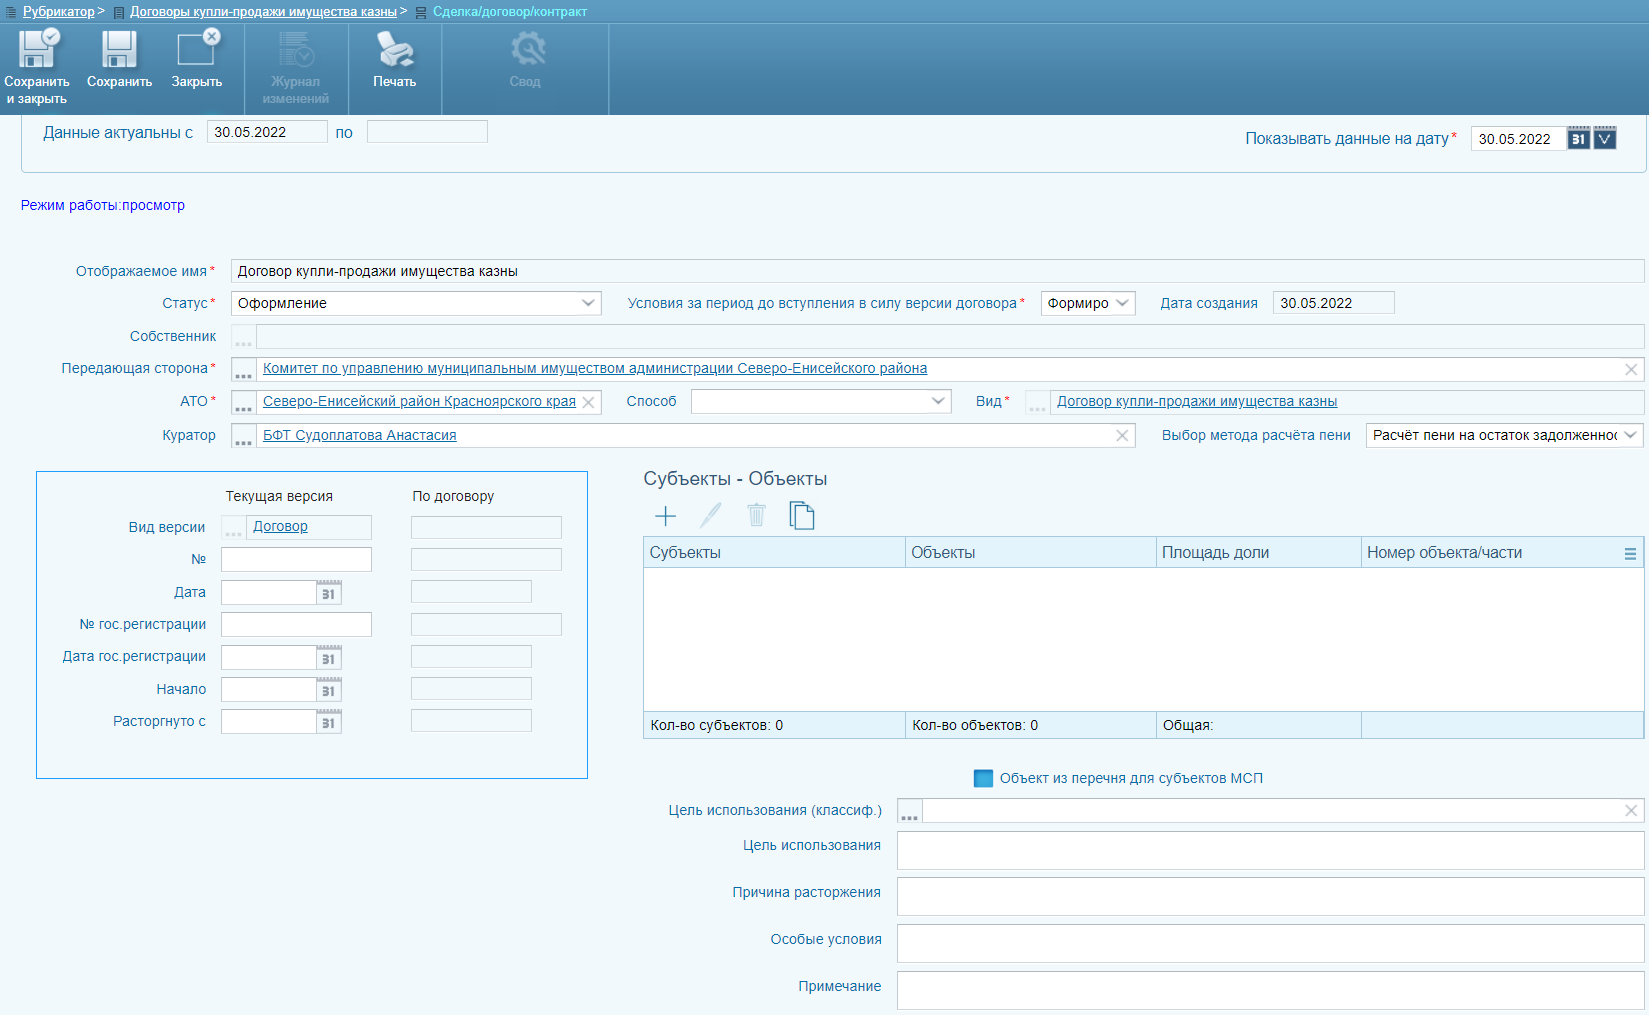The image size is (1649, 1015).
Task: Expand the Способ dropdown
Action: [x=938, y=401]
